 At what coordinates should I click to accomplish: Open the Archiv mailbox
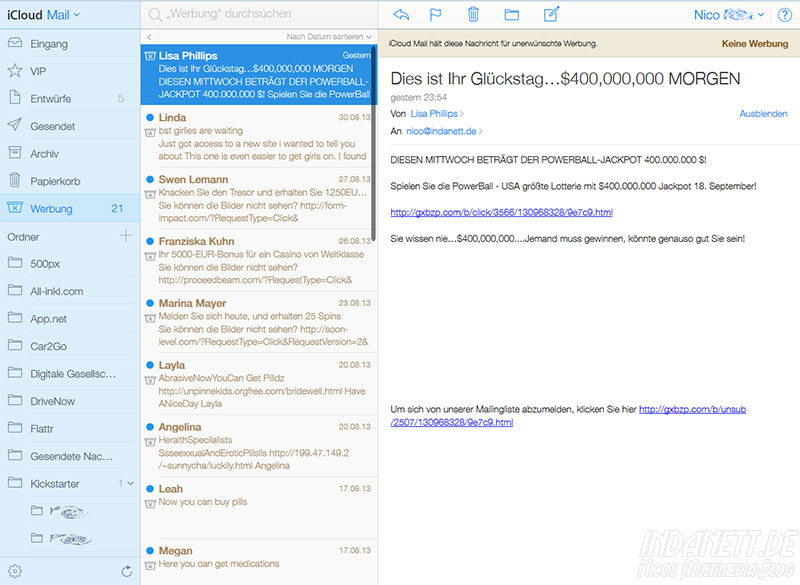[70, 154]
